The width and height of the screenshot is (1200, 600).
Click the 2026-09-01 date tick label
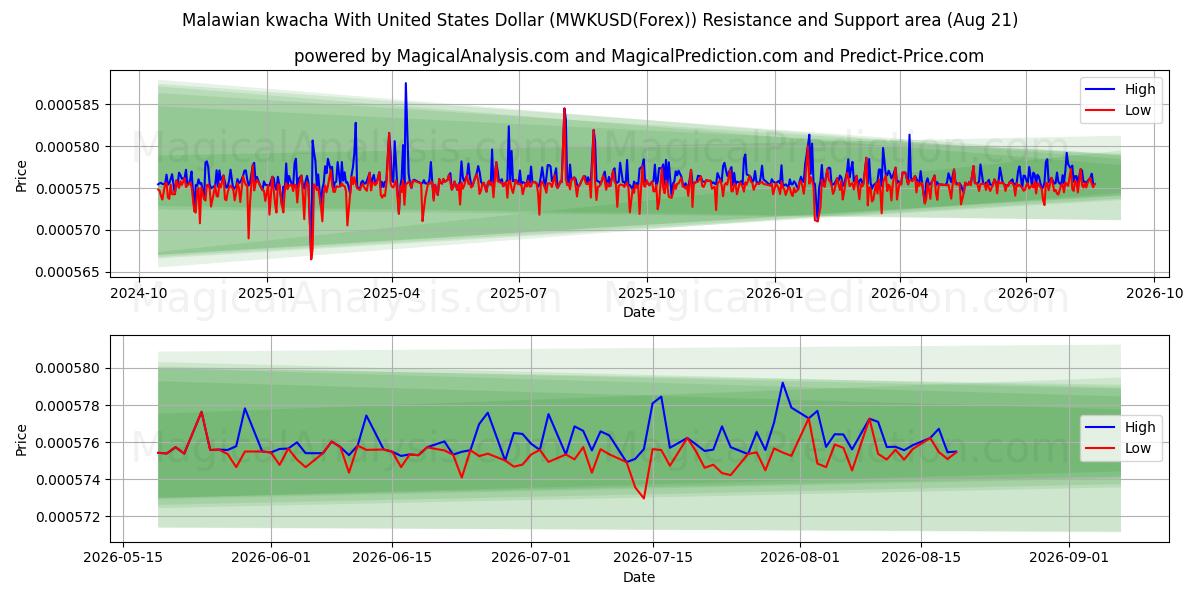coord(1069,558)
